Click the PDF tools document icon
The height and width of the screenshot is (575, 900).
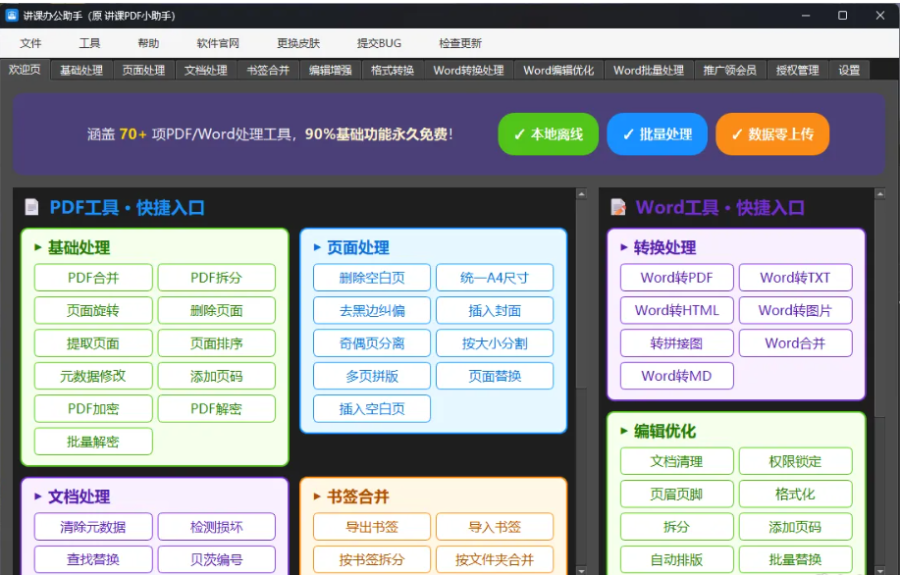click(32, 207)
